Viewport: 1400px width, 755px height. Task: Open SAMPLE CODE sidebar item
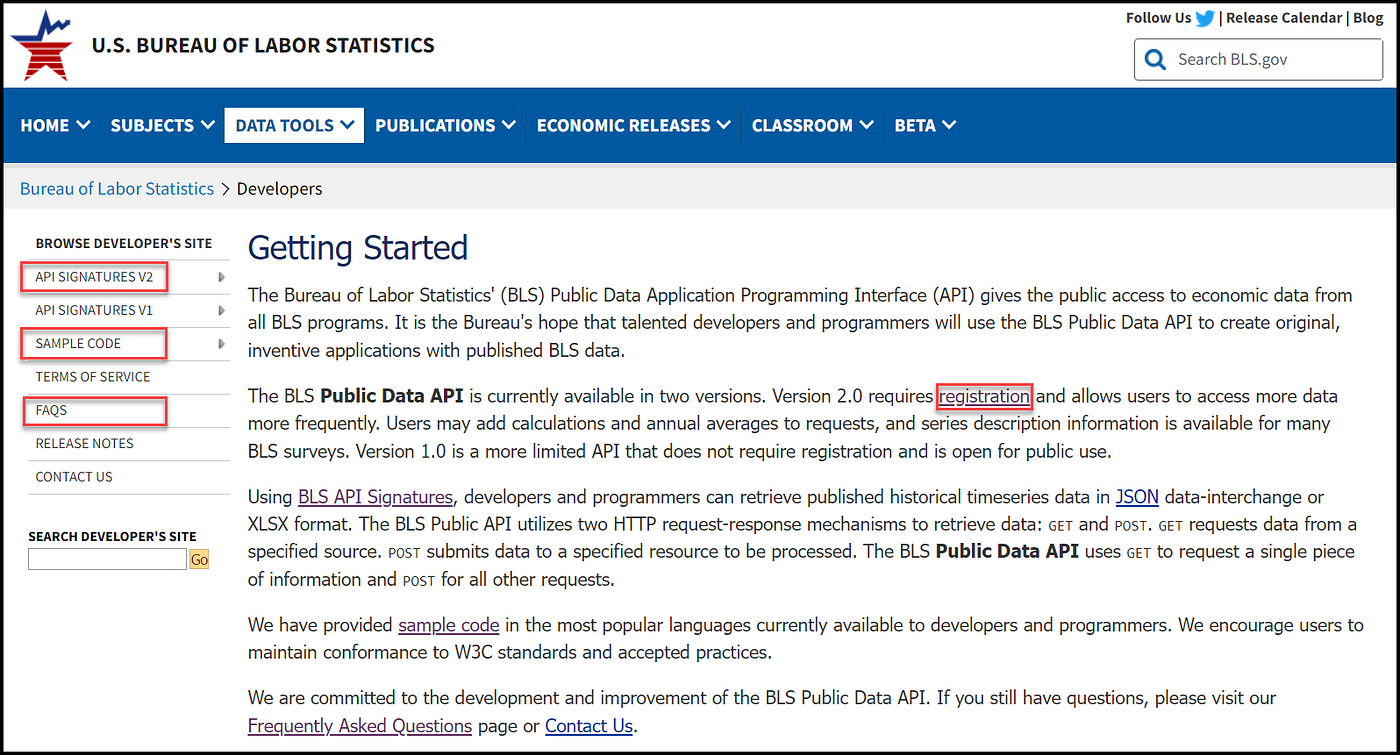[x=78, y=344]
